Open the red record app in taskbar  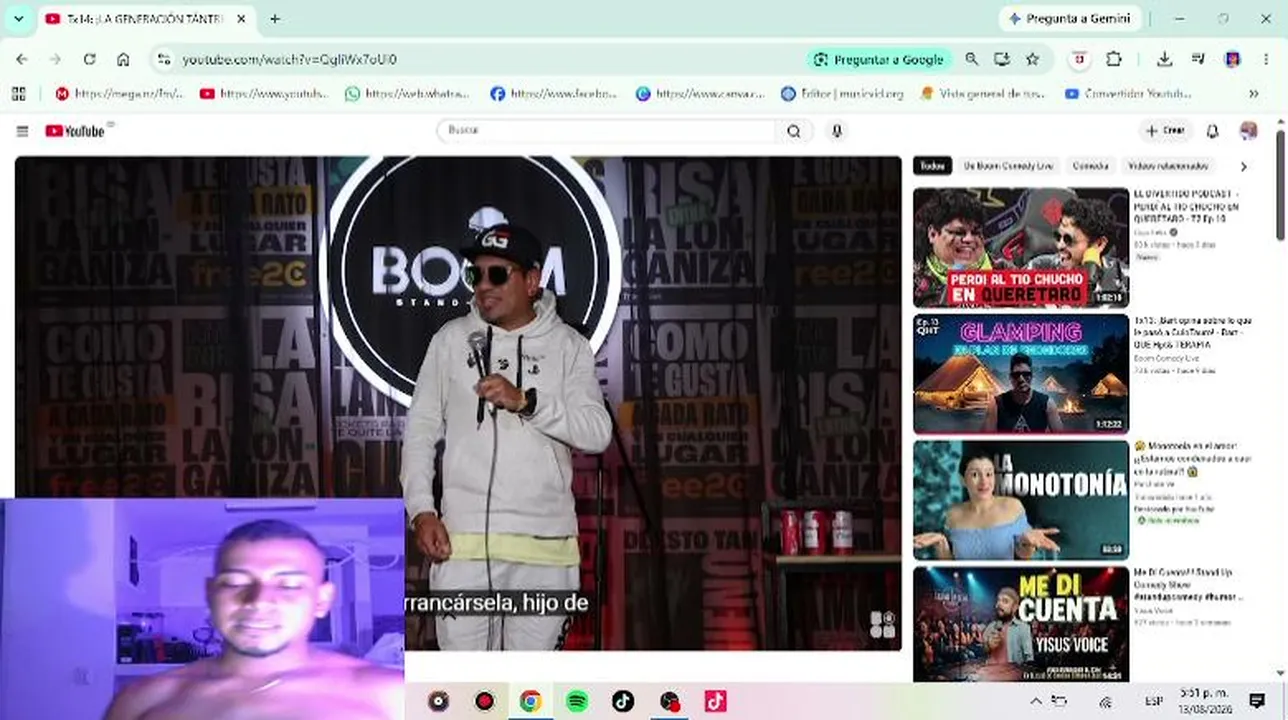(485, 701)
